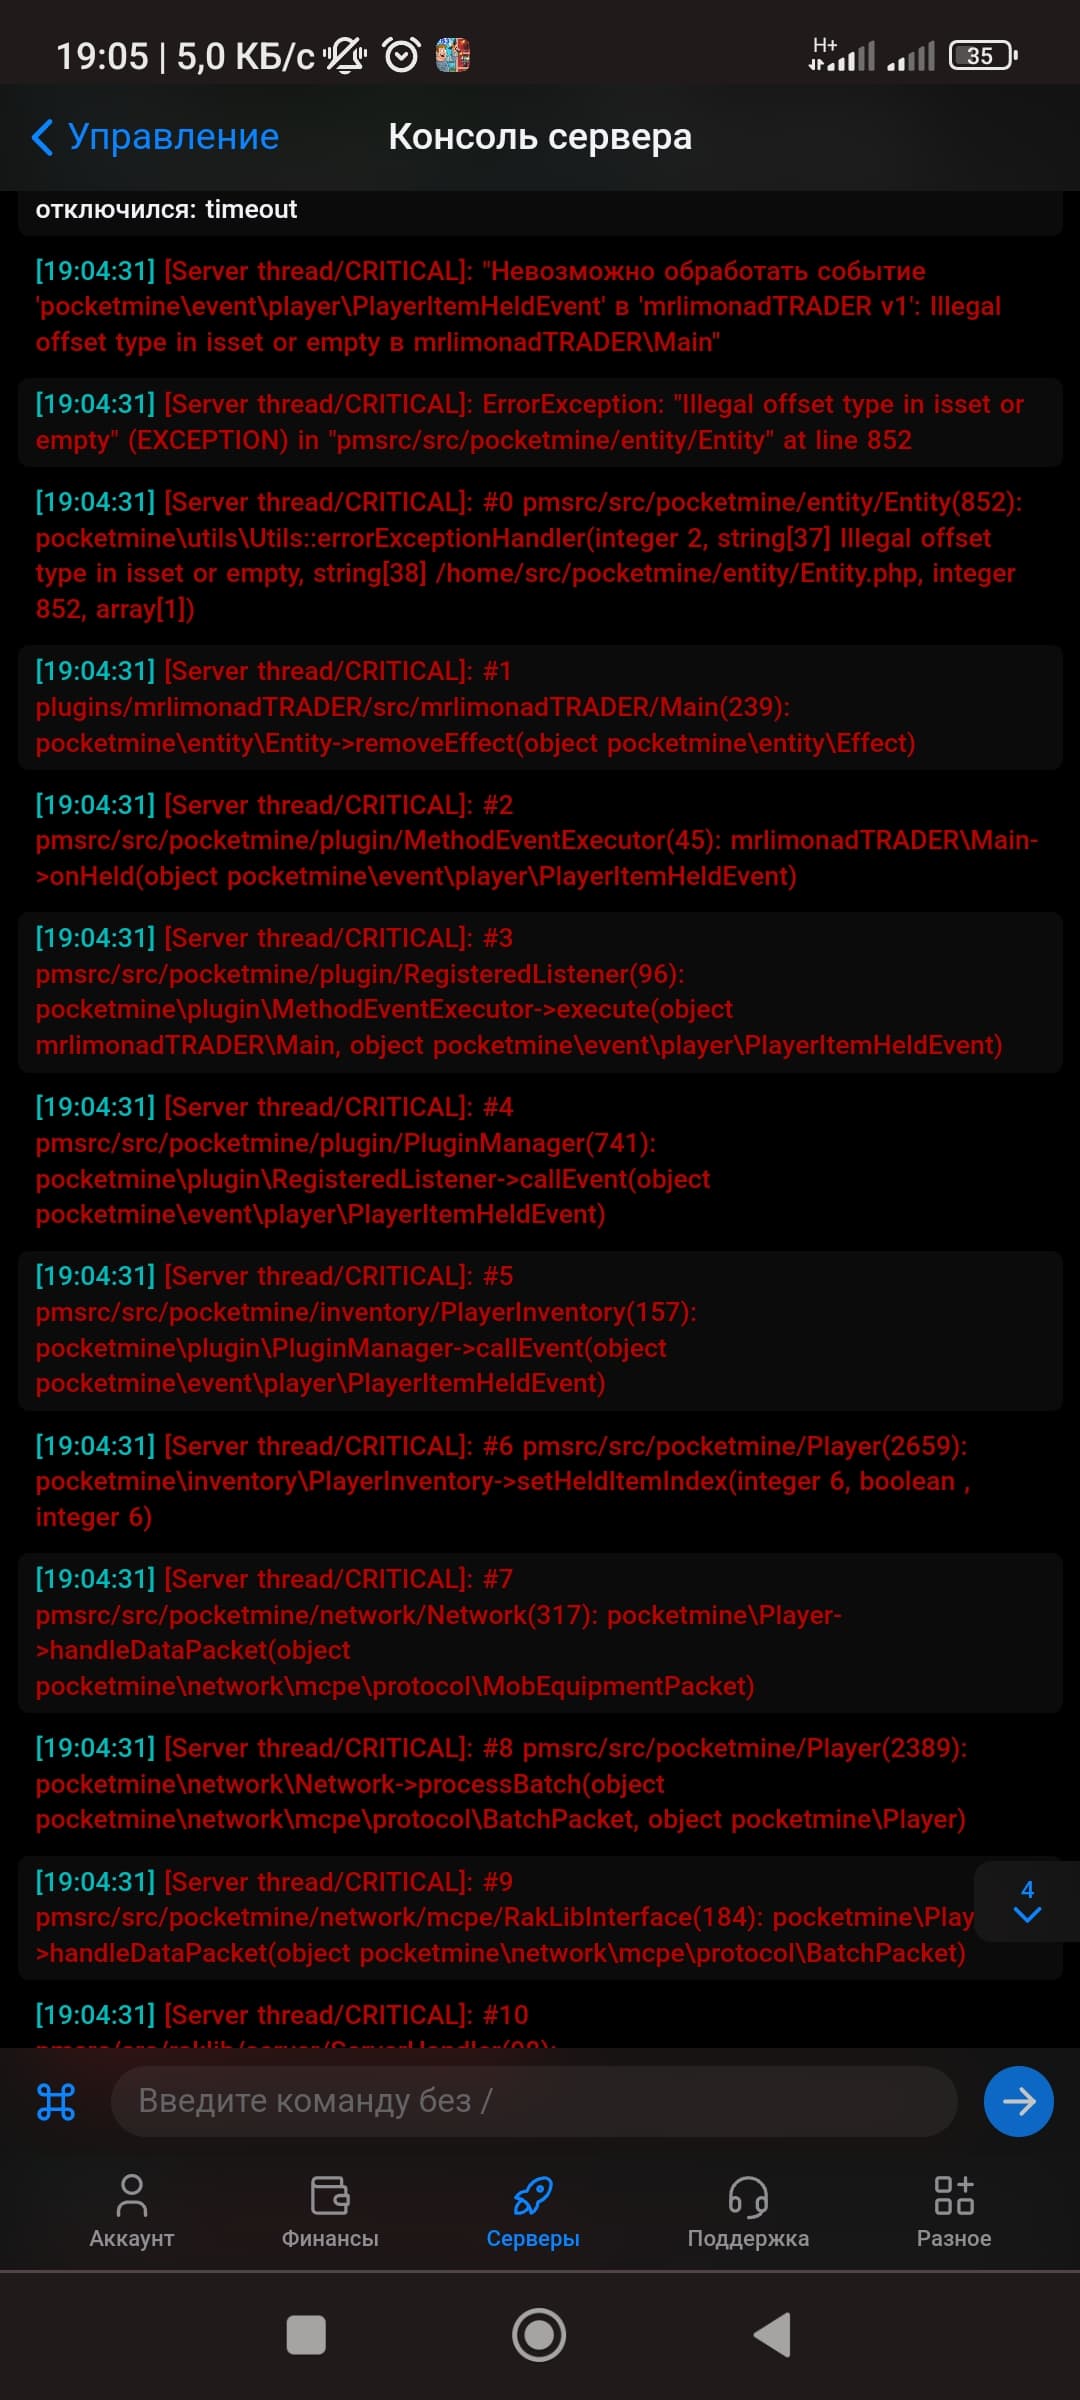1080x2400 pixels.
Task: Select the Серверы rocket icon
Action: 533,2196
